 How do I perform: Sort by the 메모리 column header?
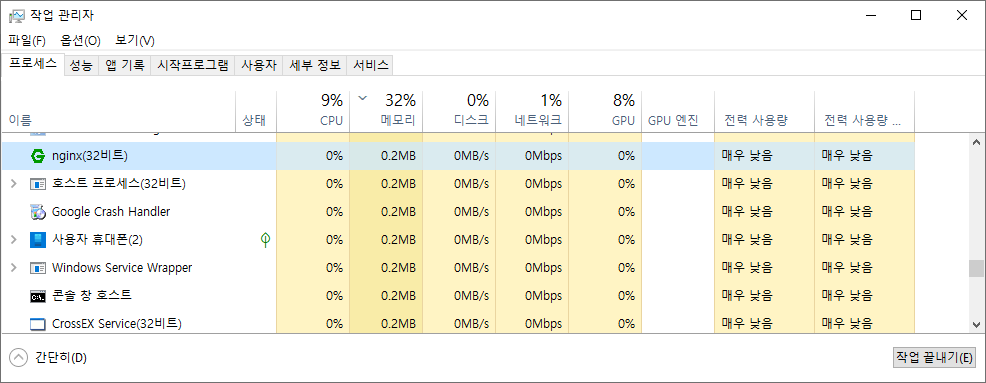[386, 112]
